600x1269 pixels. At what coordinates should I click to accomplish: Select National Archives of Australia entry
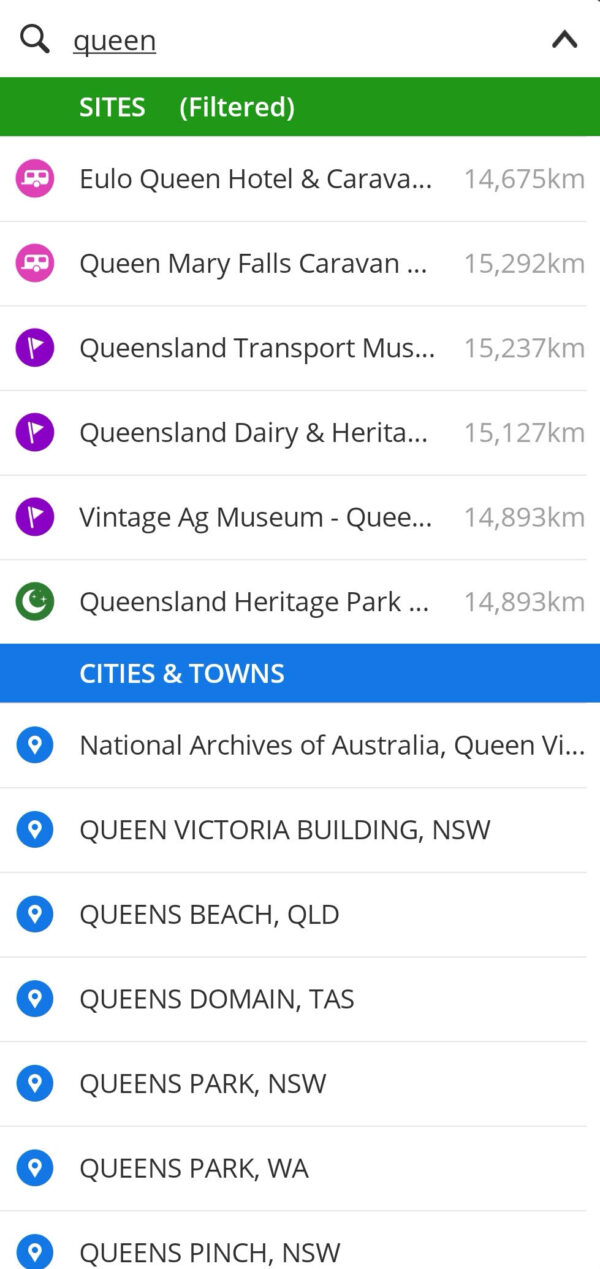[330, 745]
